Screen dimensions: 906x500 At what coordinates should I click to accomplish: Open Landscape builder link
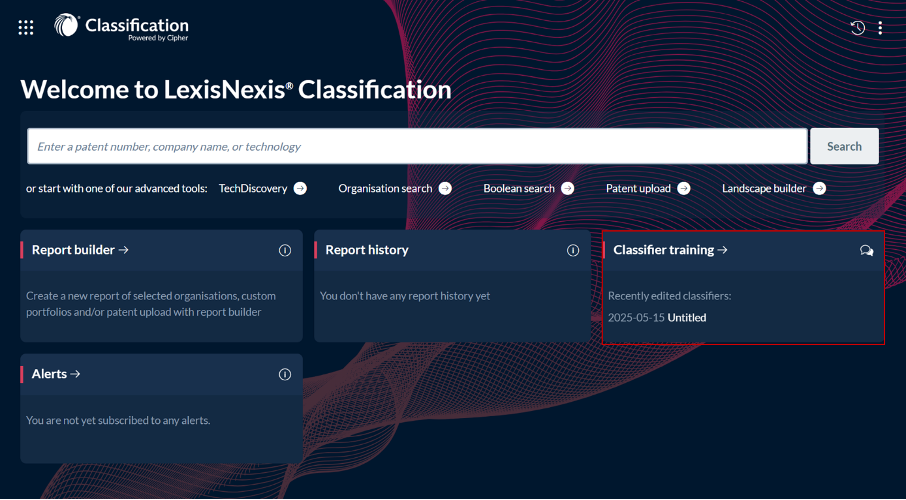coord(764,188)
